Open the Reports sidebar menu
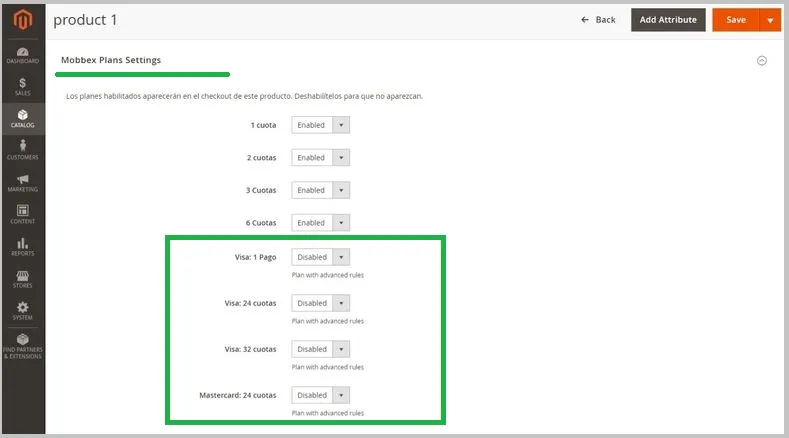 23,247
